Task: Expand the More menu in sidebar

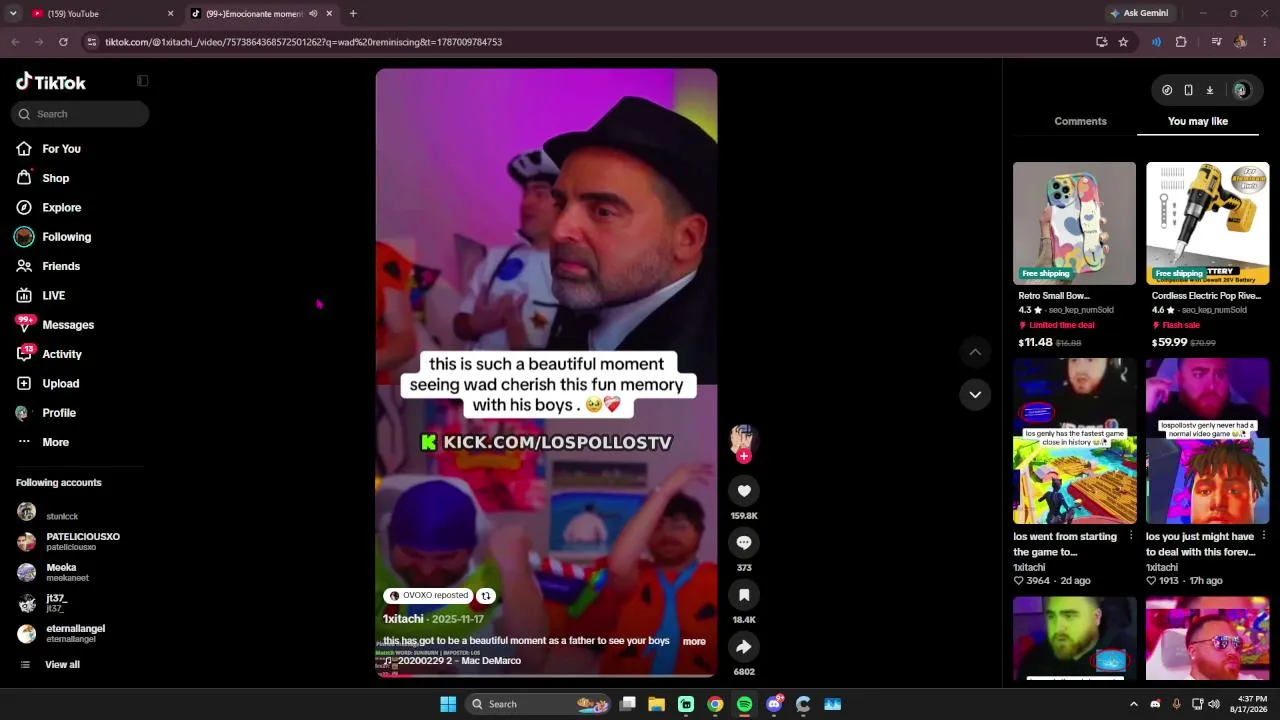Action: coord(55,442)
